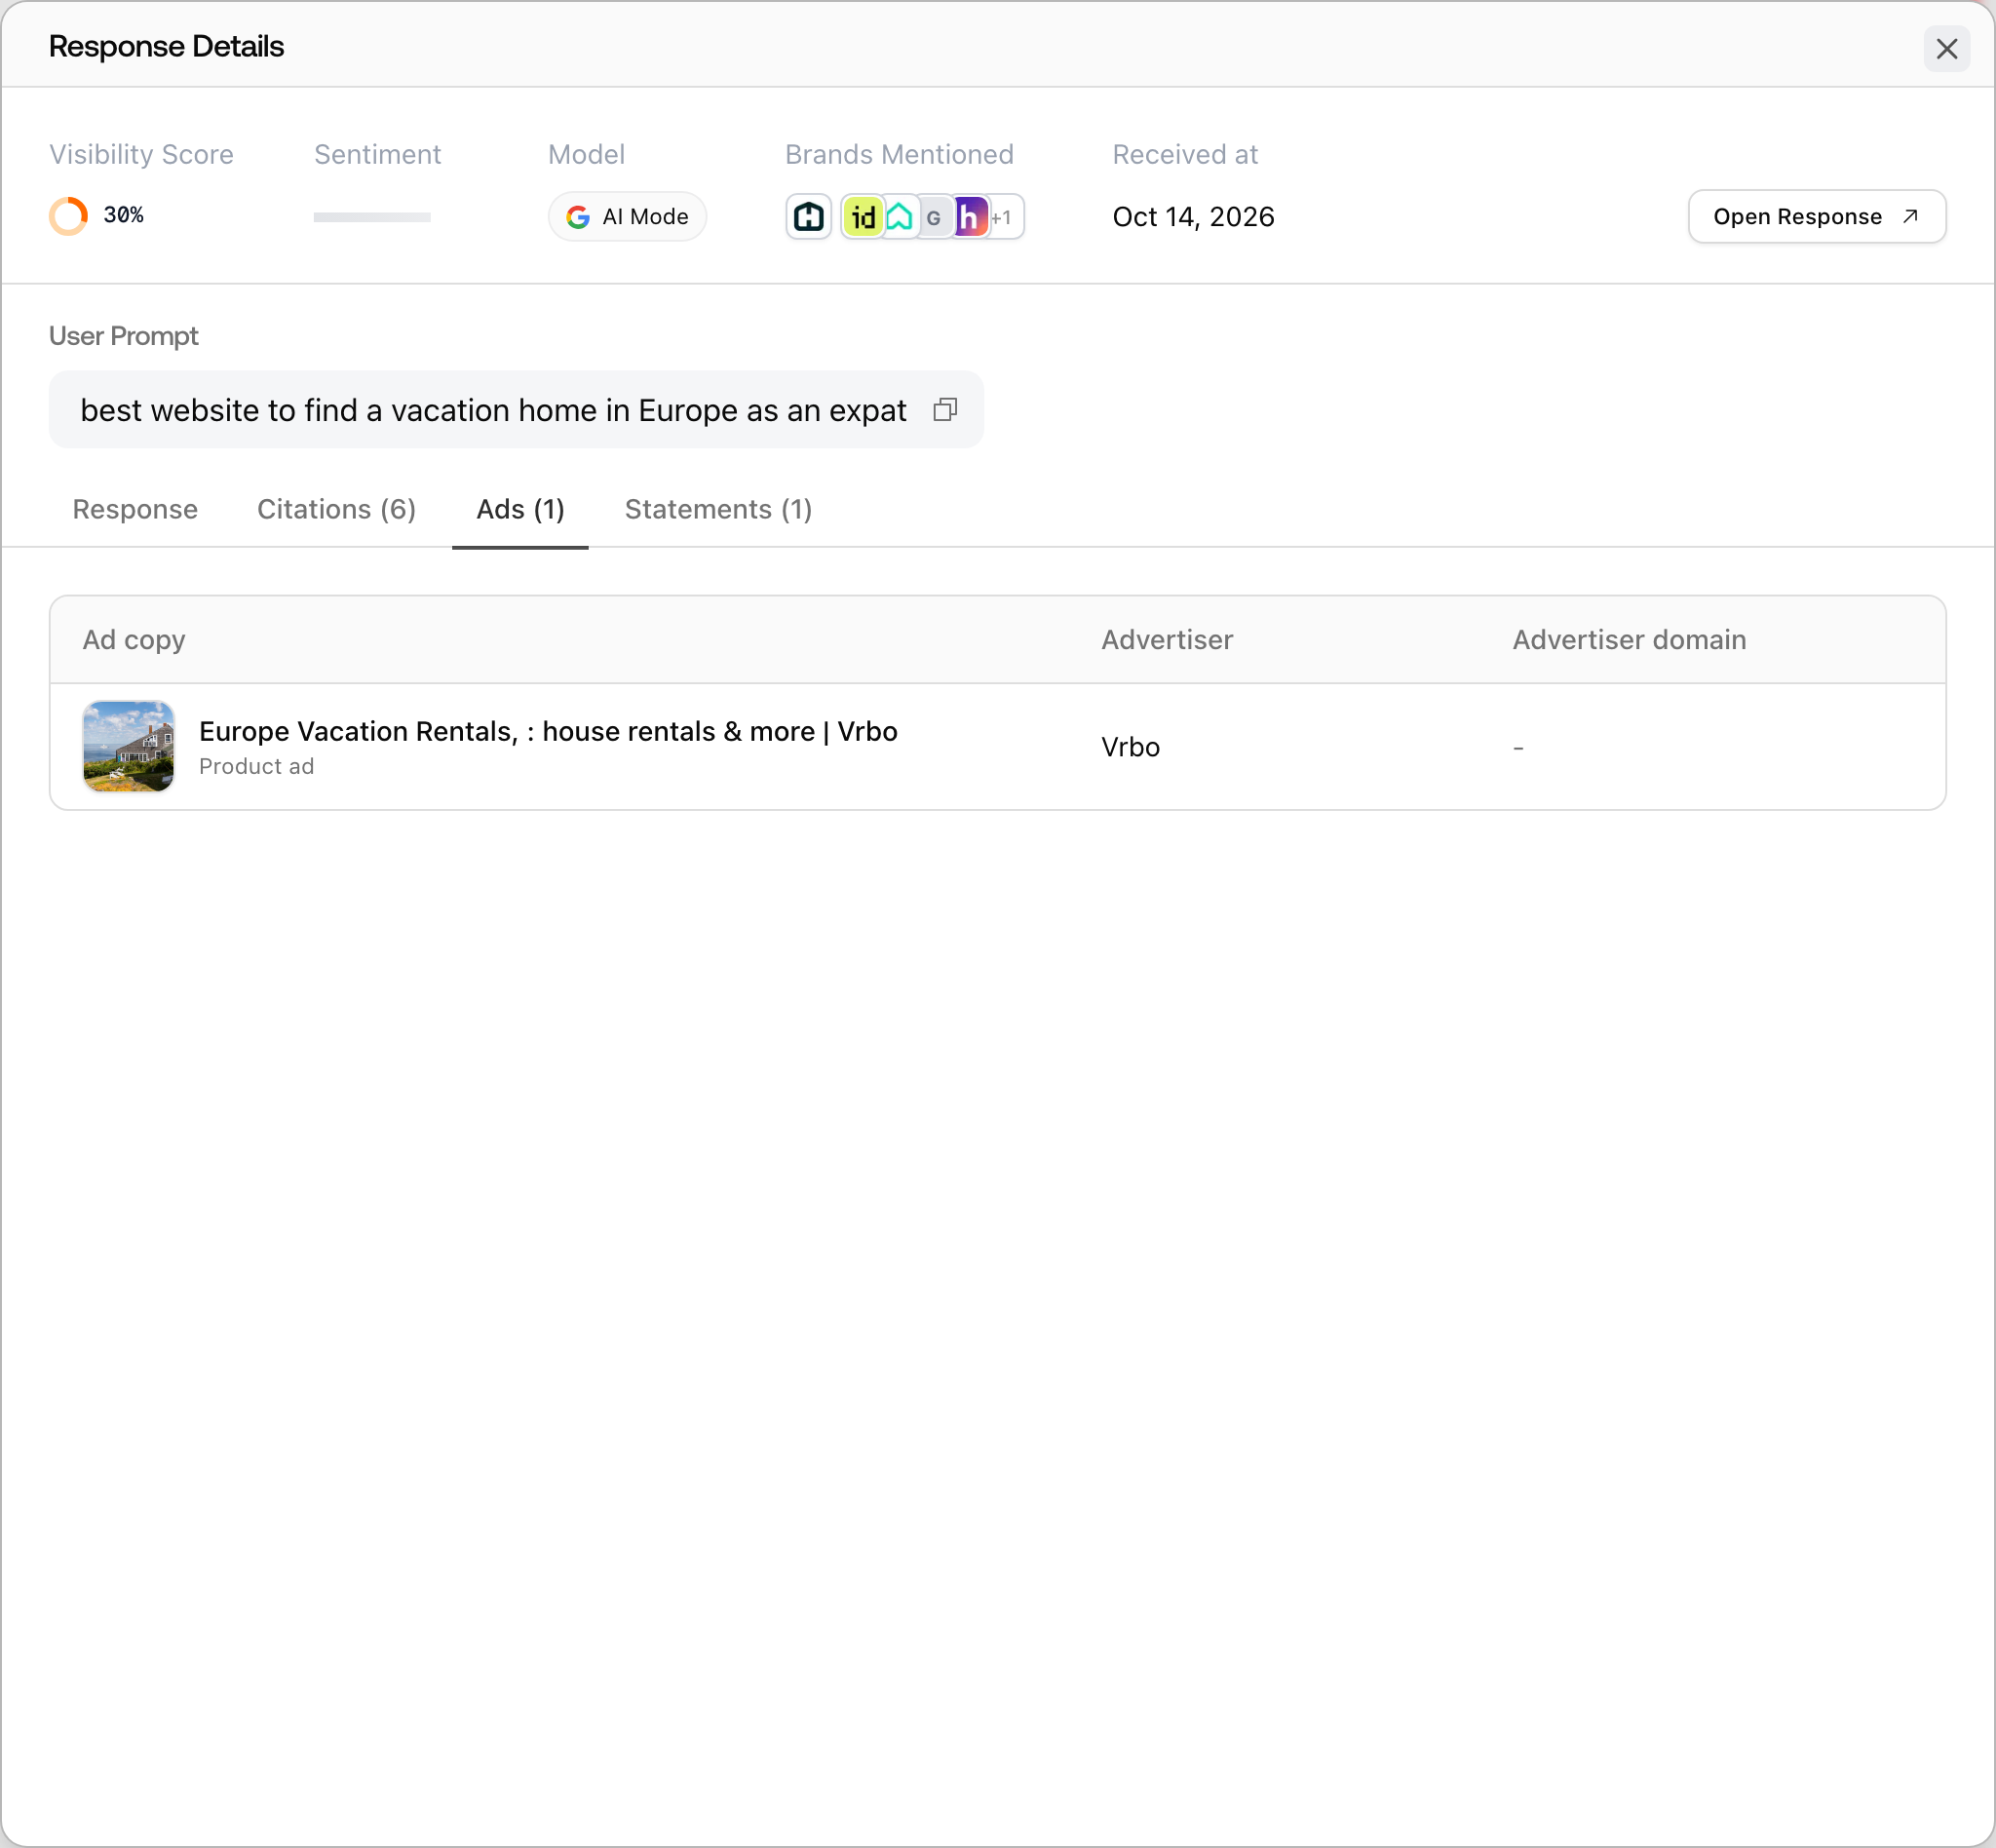Screen dimensions: 1996x1848
Task: Select the Ads (1) tab
Action: pyautogui.click(x=520, y=509)
